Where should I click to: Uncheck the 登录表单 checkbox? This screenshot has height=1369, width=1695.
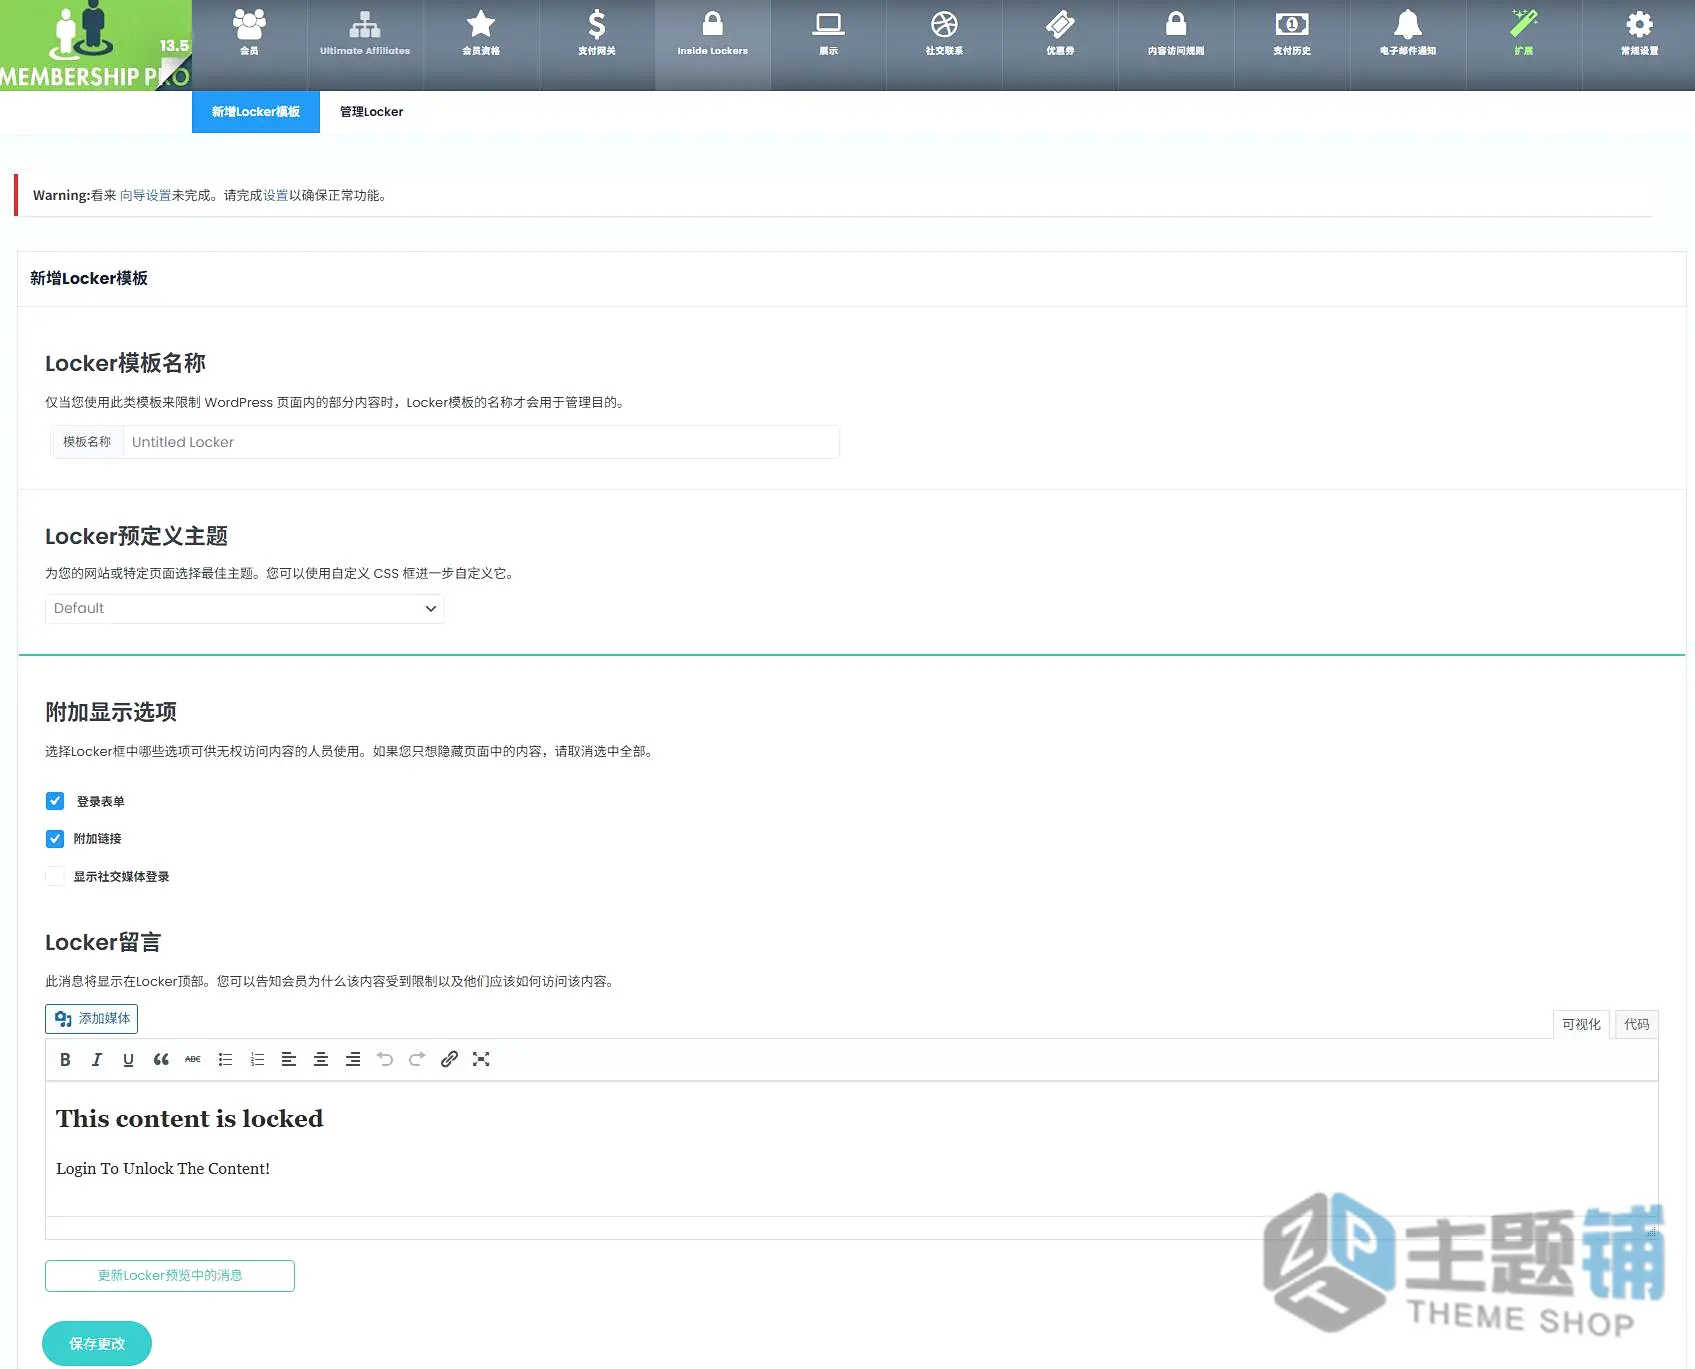coord(55,801)
